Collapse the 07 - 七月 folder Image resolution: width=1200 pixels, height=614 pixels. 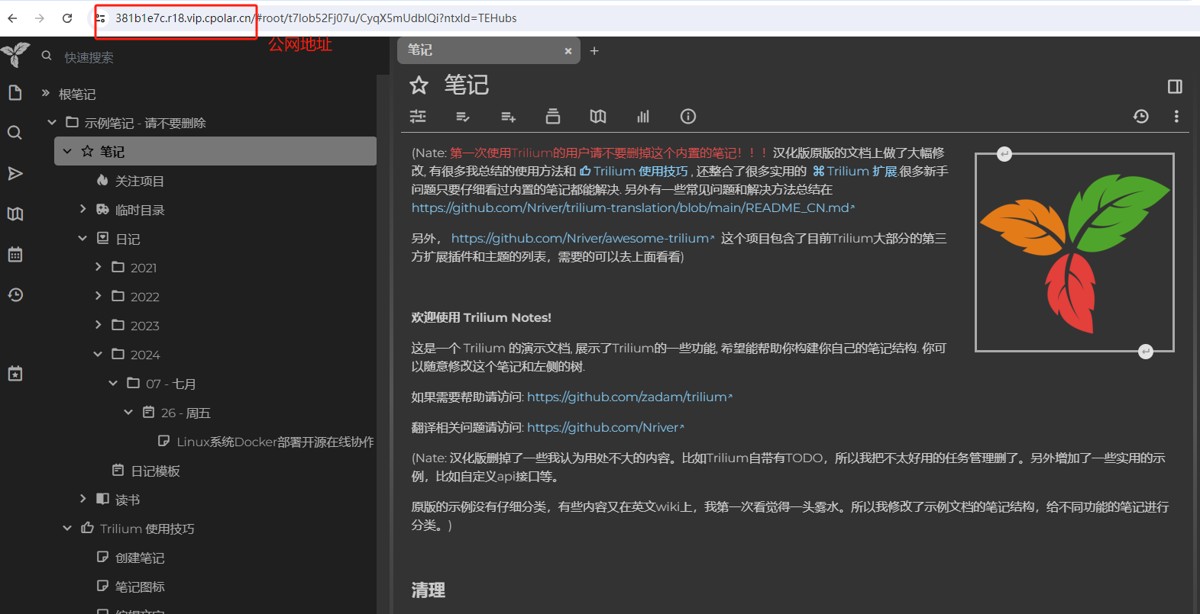coord(113,384)
